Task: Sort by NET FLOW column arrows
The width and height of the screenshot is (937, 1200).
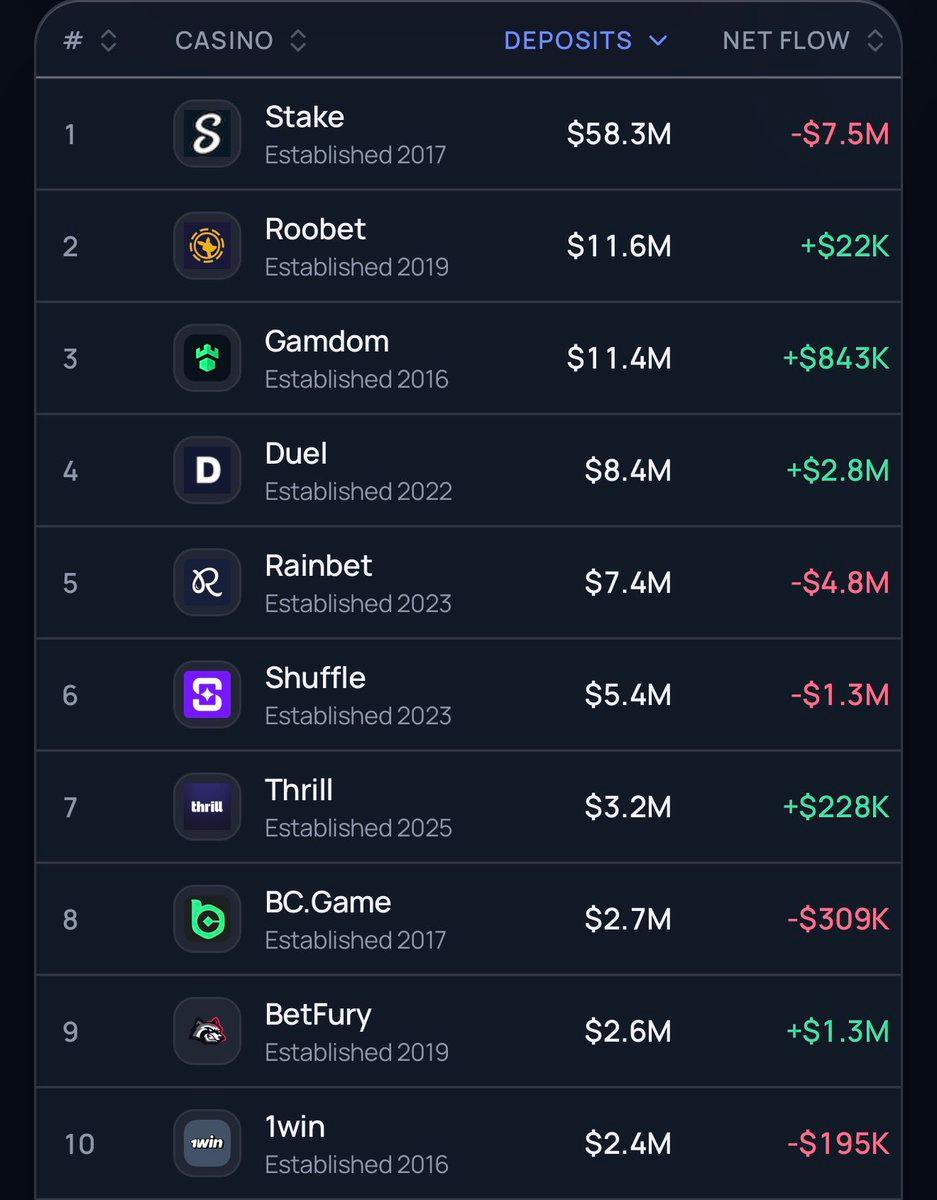Action: (x=875, y=41)
